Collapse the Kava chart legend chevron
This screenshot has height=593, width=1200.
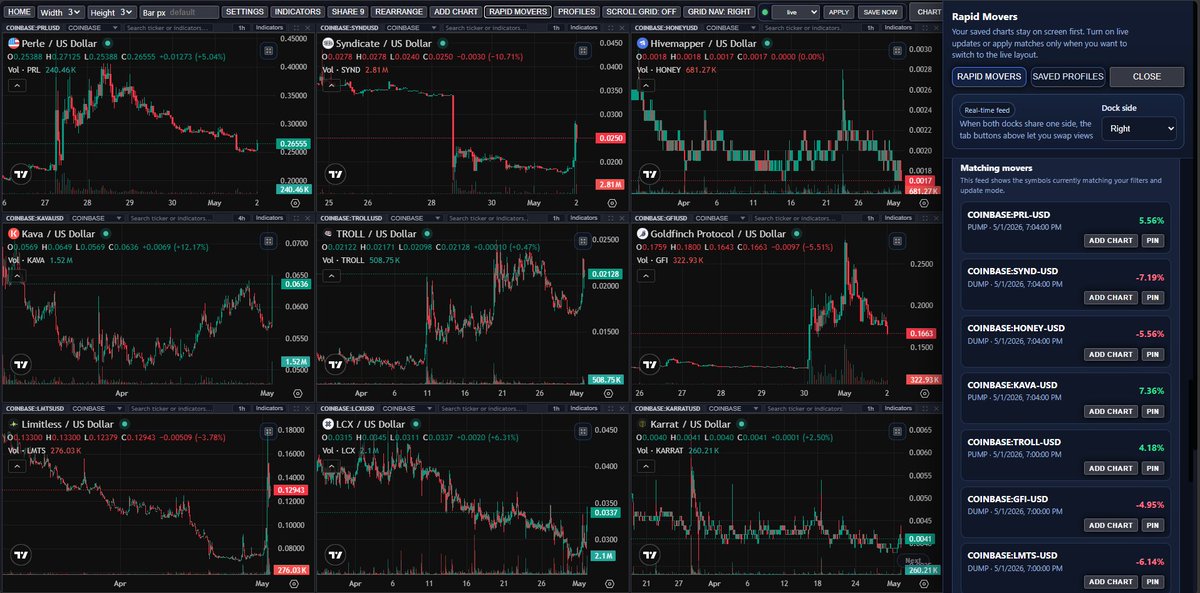(16, 276)
